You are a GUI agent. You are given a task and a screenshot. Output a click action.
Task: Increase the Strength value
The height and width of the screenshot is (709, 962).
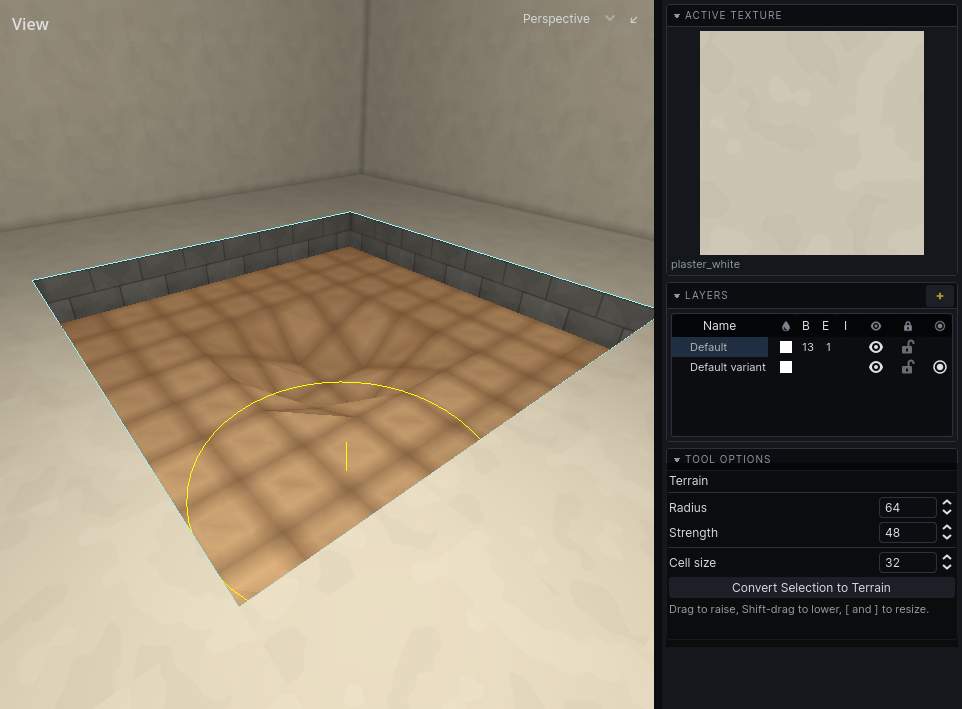click(x=947, y=528)
